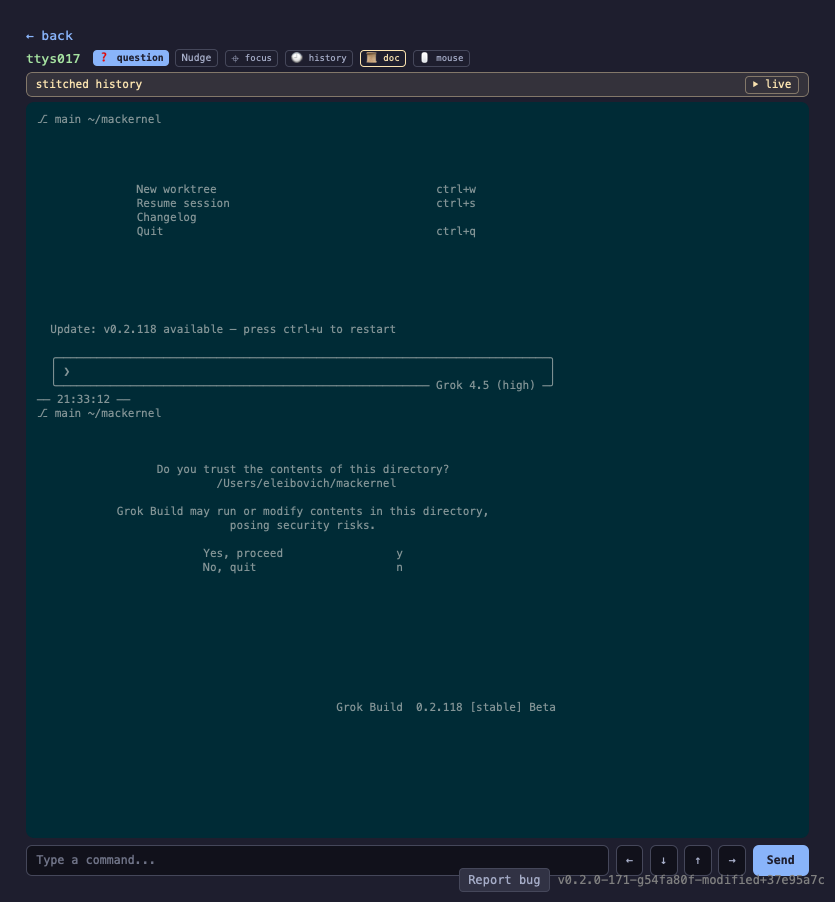The width and height of the screenshot is (835, 902).
Task: Click the question status badge
Action: point(131,58)
